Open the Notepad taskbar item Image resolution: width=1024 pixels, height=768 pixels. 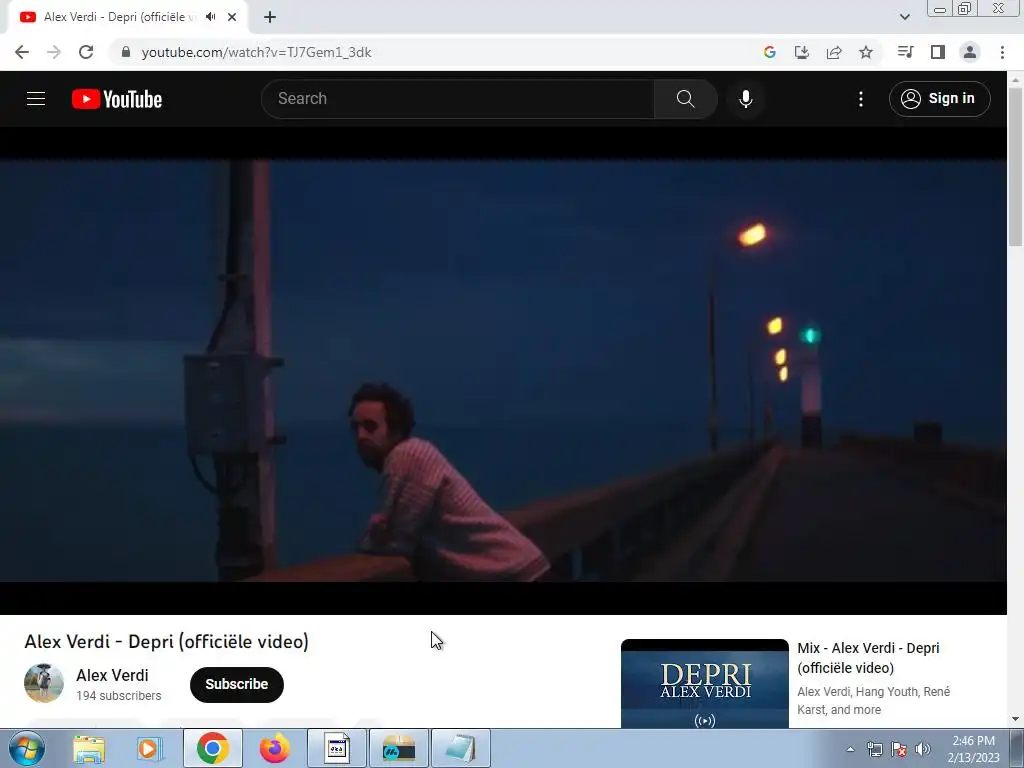pyautogui.click(x=460, y=748)
